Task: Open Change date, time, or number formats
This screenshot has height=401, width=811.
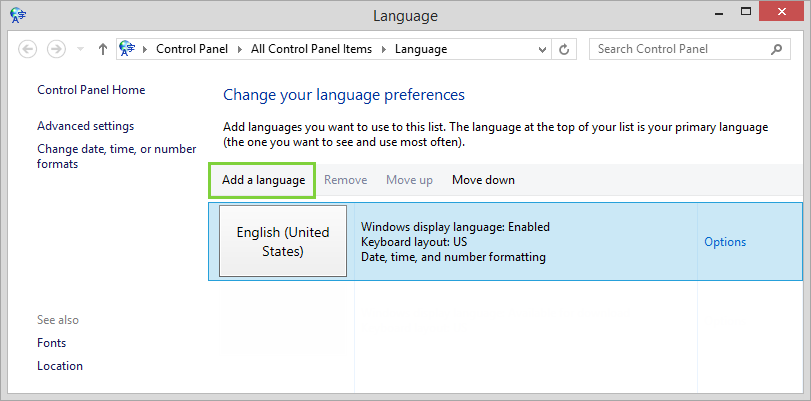Action: (x=116, y=156)
